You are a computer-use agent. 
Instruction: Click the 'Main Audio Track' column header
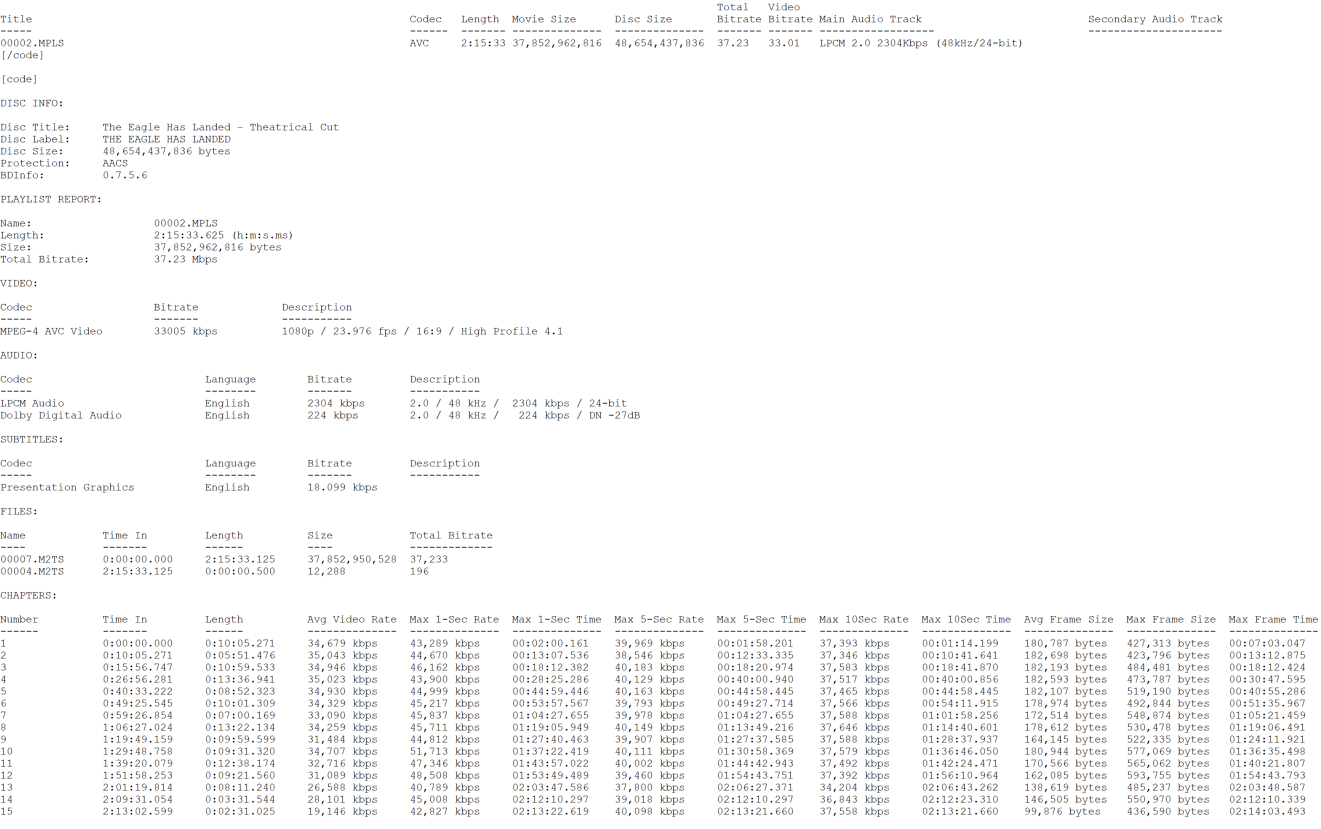(x=870, y=20)
